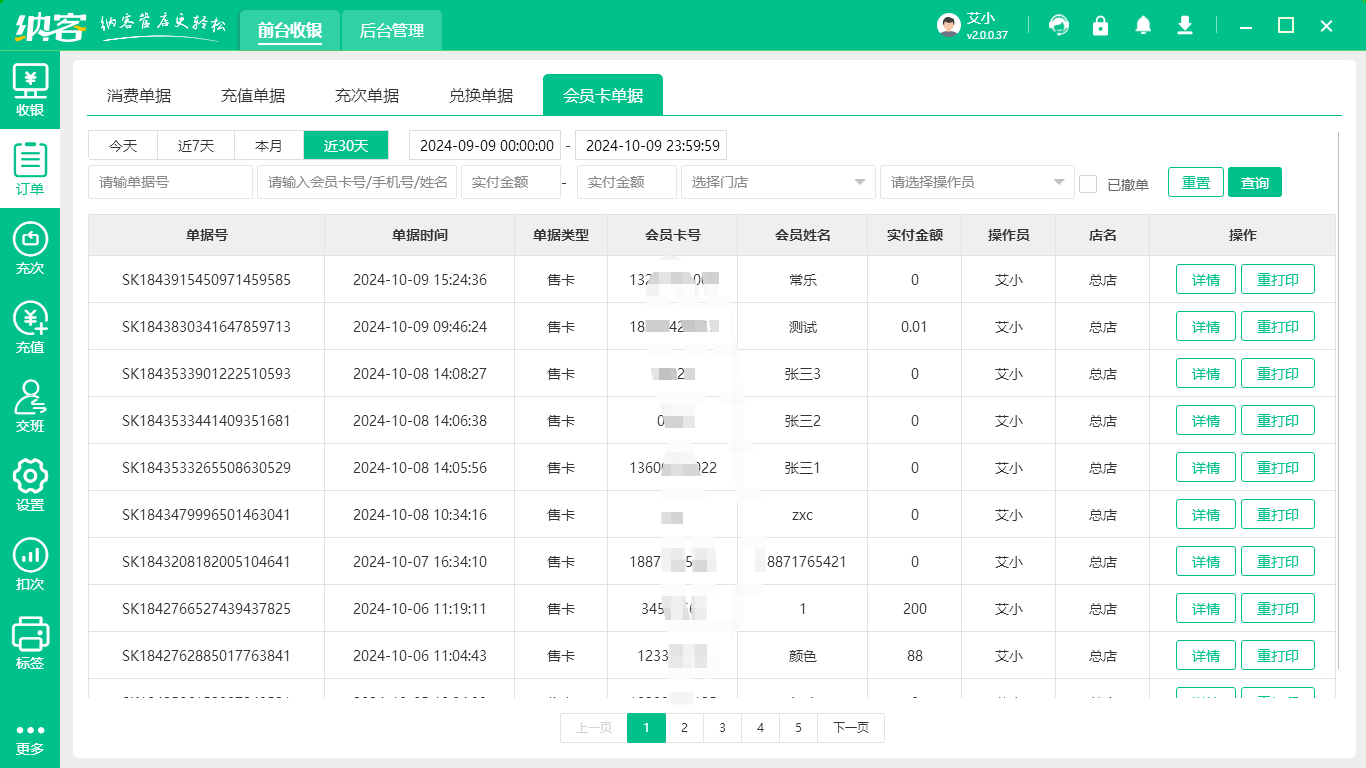
Task: Click the 重置 reset button
Action: [1196, 182]
